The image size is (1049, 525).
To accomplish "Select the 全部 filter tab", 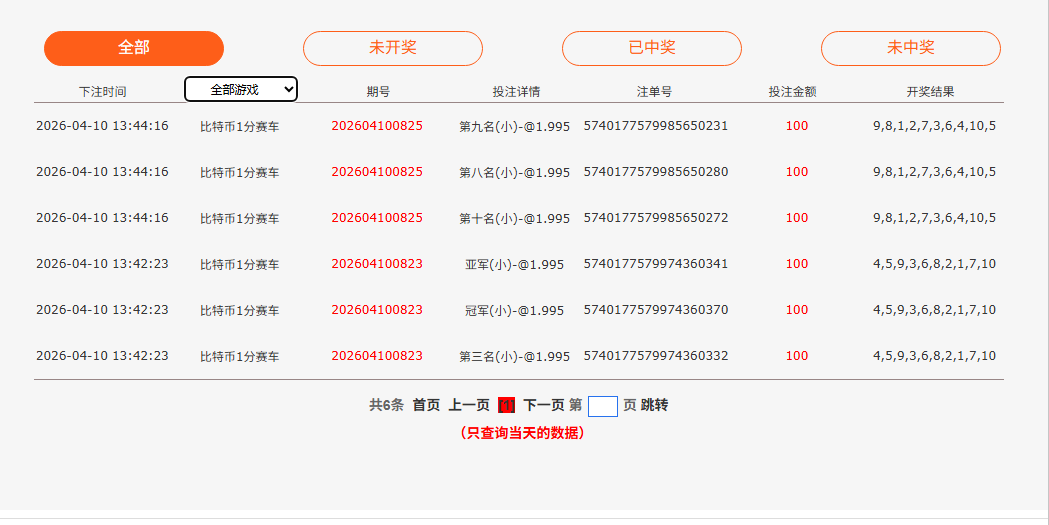I will coord(134,48).
